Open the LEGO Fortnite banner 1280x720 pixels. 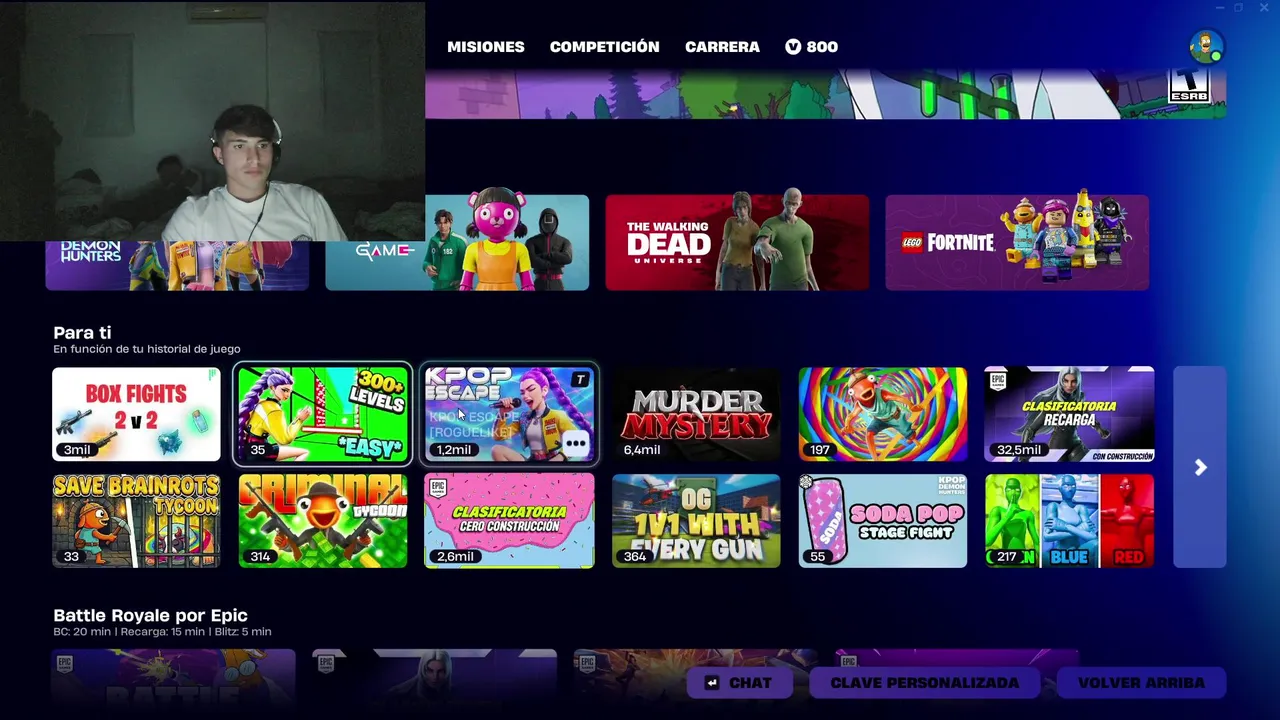[1017, 243]
